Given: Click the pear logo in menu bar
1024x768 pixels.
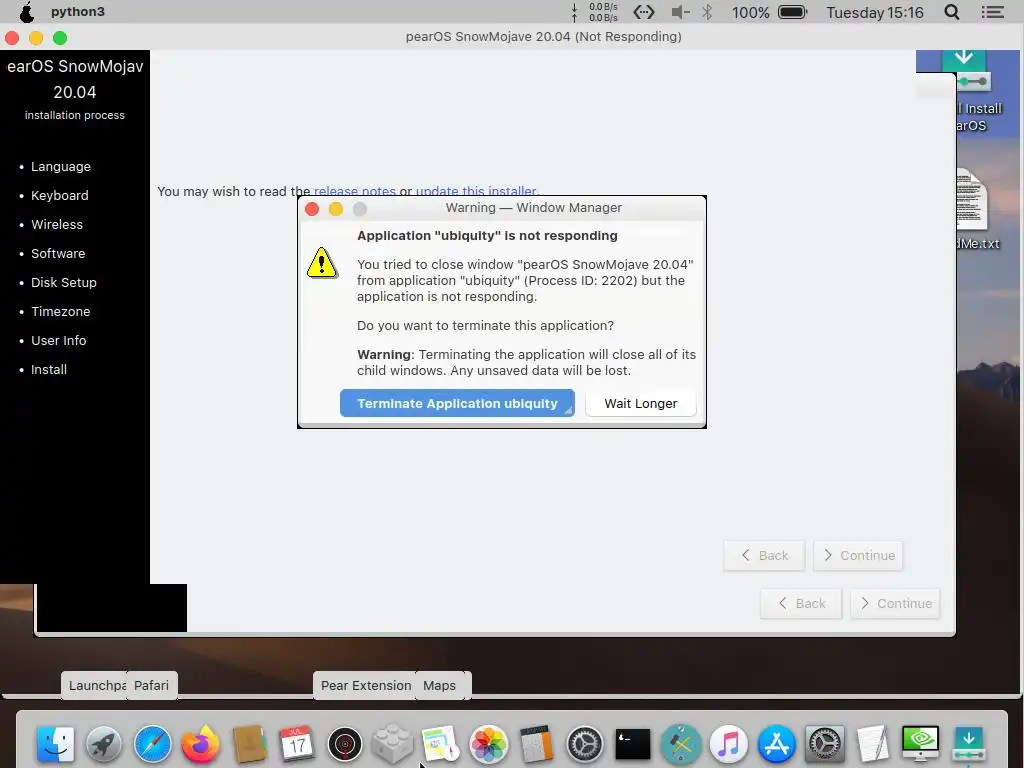Looking at the screenshot, I should click(x=27, y=12).
